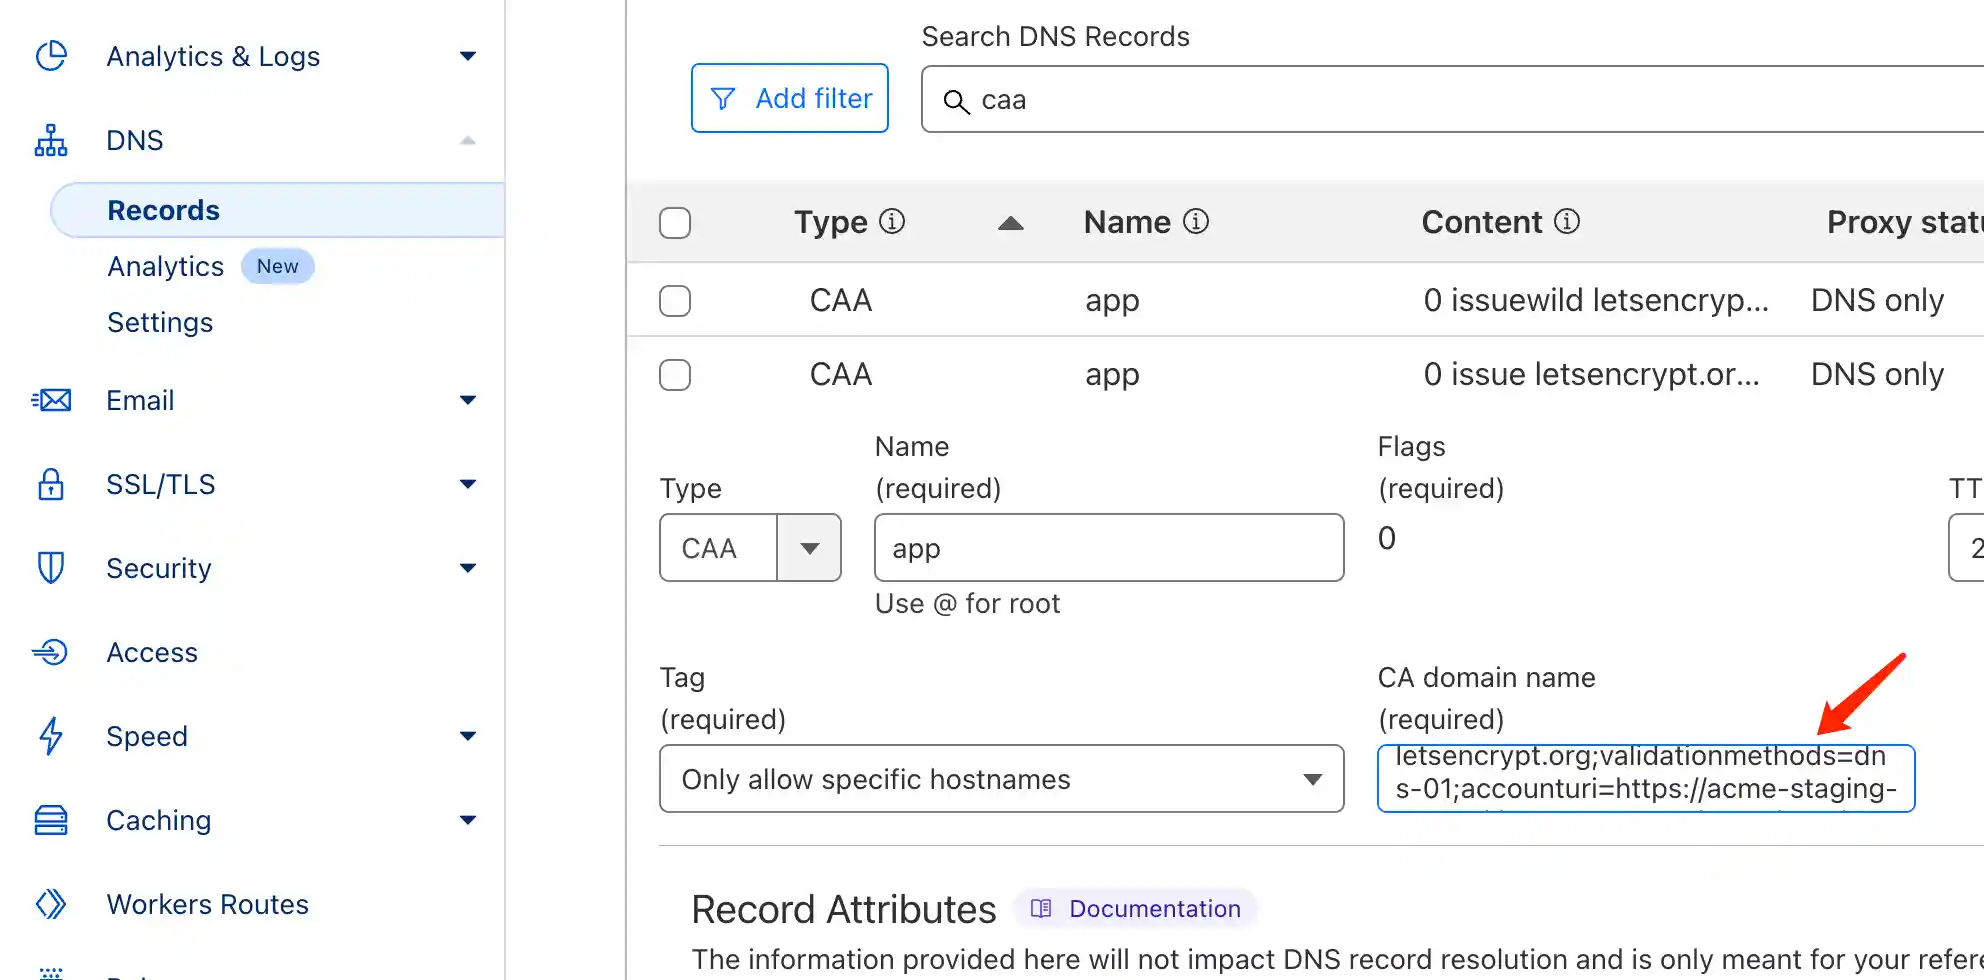Select the checkbox for issue letsencrypt record

point(675,375)
